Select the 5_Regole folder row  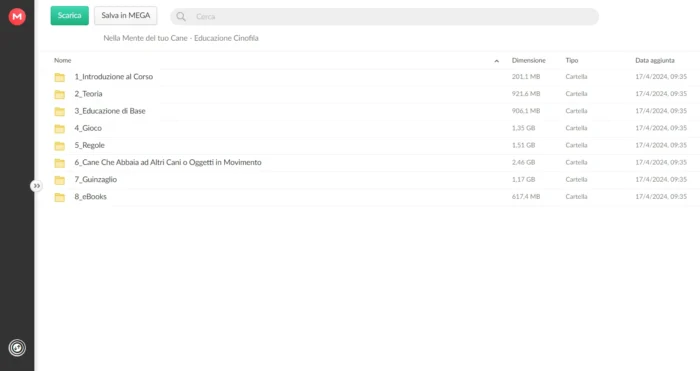click(371, 145)
